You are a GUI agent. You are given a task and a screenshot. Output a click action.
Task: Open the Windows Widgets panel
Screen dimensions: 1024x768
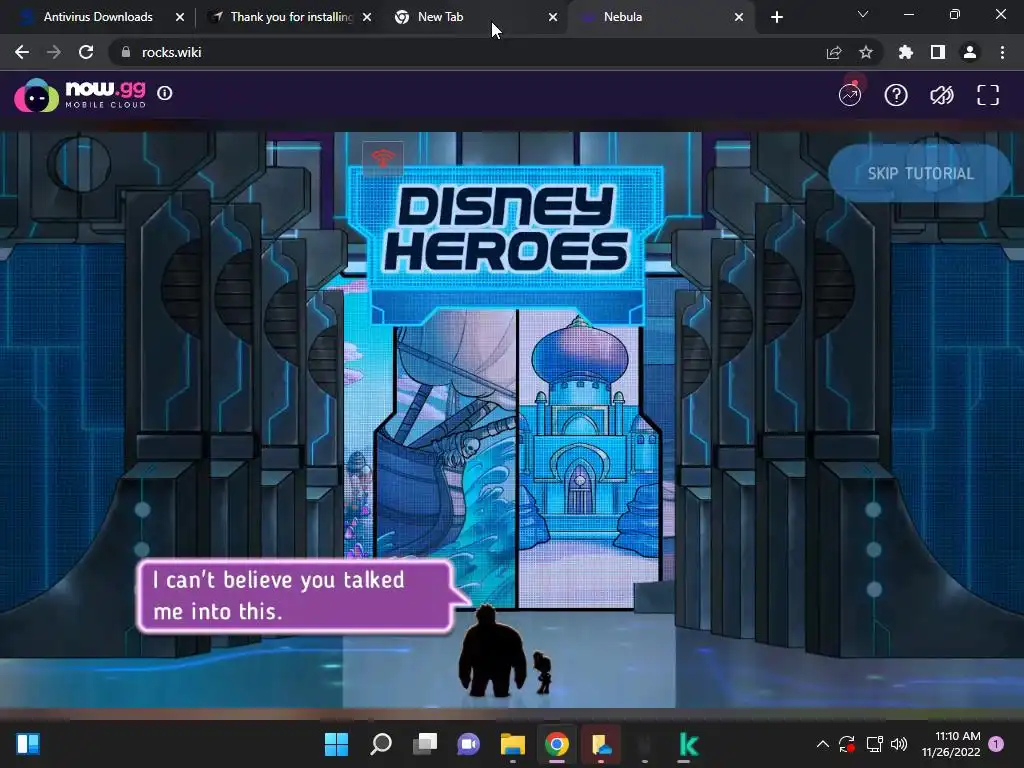click(x=28, y=744)
